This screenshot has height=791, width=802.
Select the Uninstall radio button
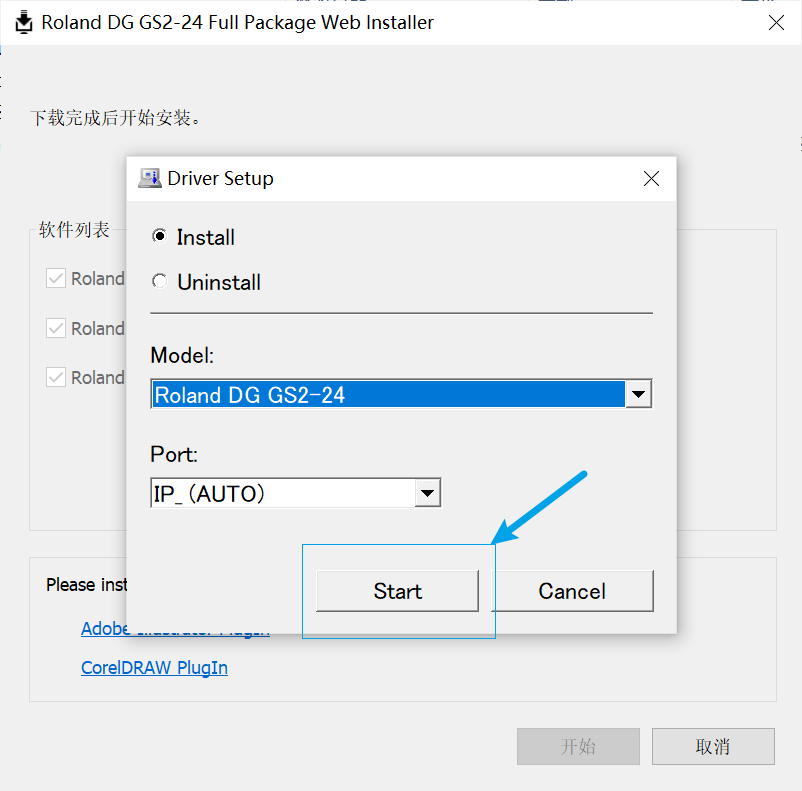click(160, 281)
